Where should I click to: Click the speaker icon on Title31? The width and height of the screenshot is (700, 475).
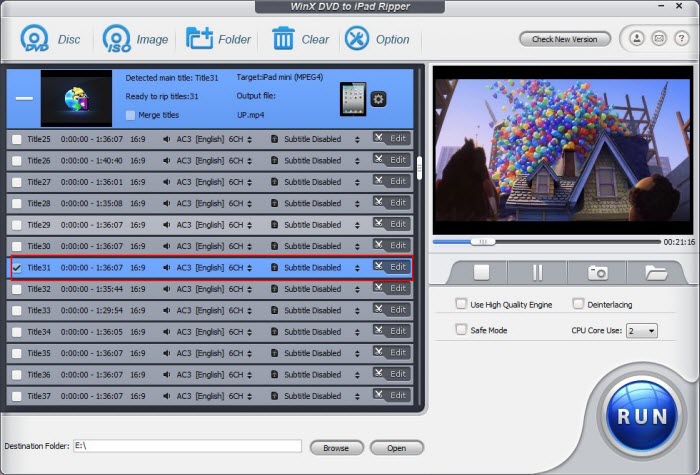[x=167, y=268]
